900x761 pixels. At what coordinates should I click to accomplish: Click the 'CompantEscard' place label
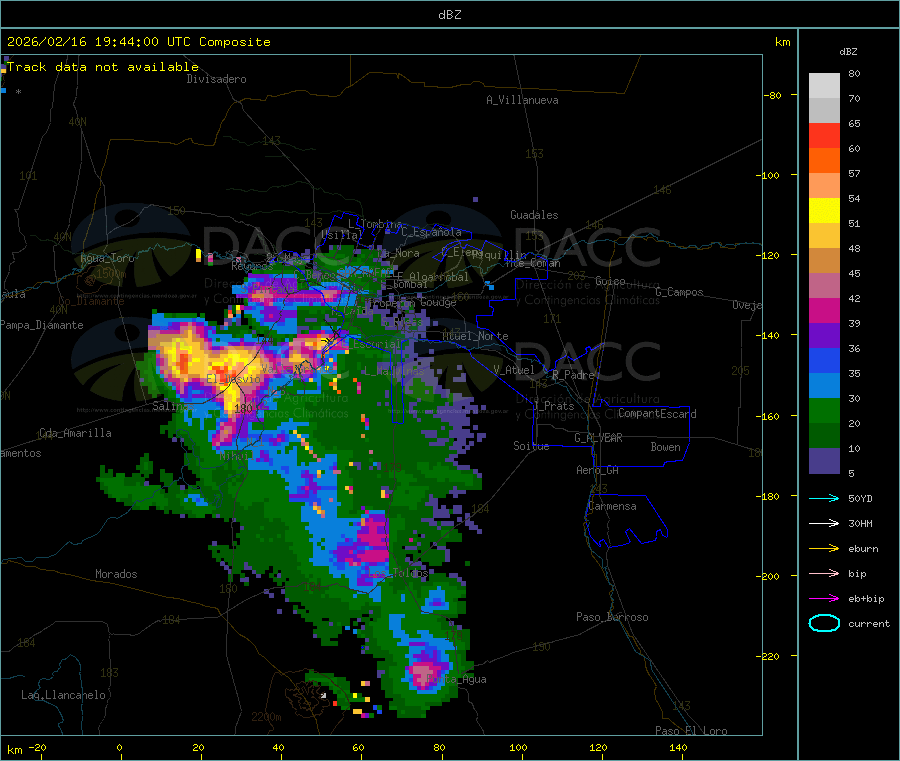657,414
